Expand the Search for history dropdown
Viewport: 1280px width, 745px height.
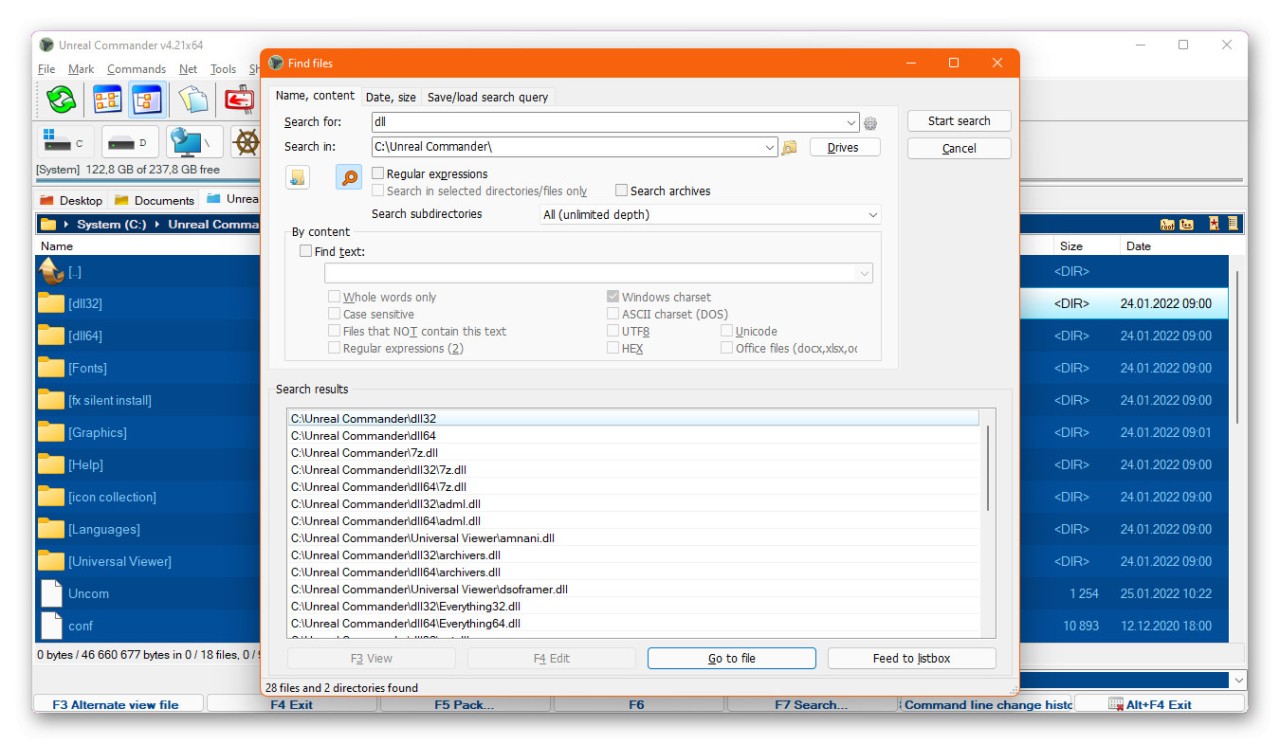tap(851, 123)
